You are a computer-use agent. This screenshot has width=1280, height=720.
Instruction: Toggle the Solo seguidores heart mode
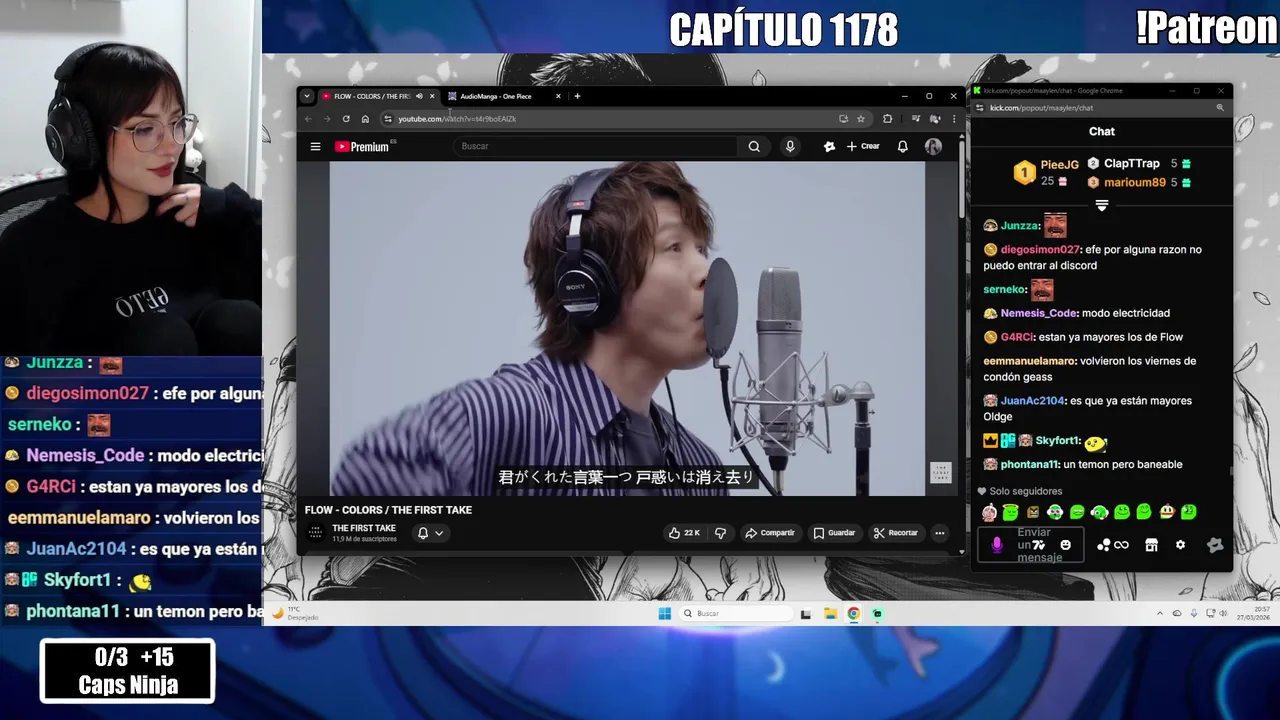[x=982, y=491]
